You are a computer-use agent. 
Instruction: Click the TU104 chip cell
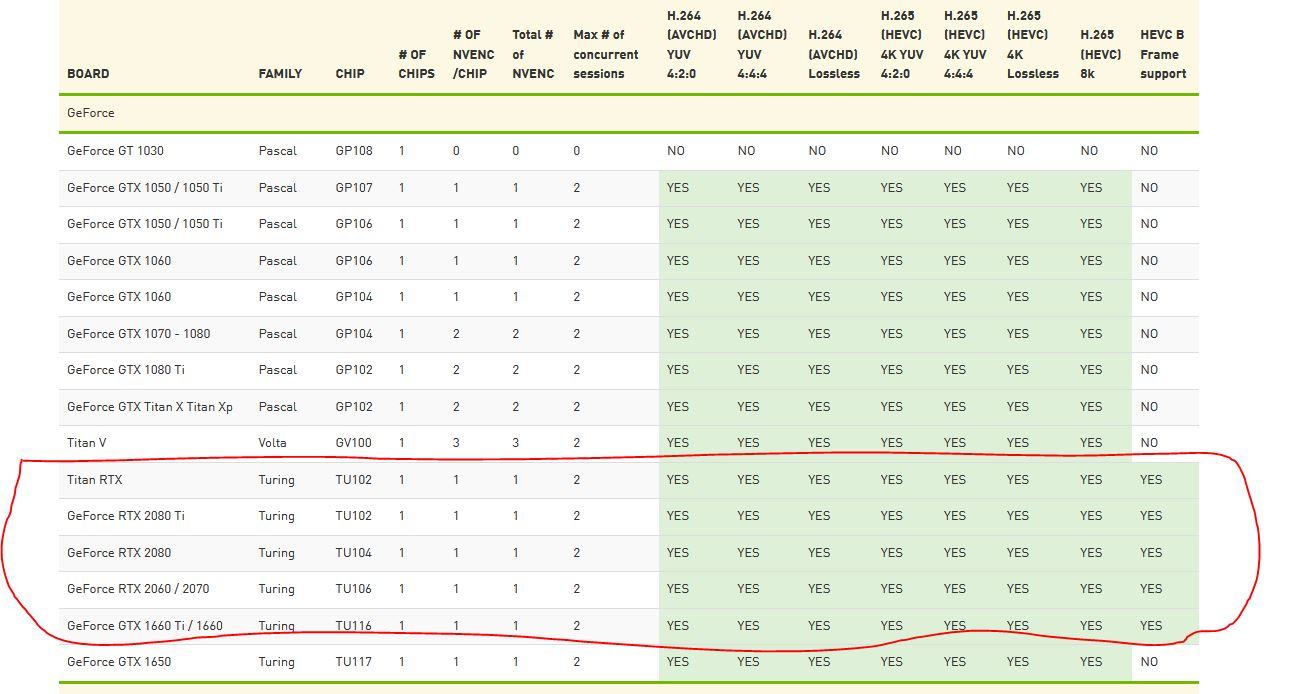[353, 553]
